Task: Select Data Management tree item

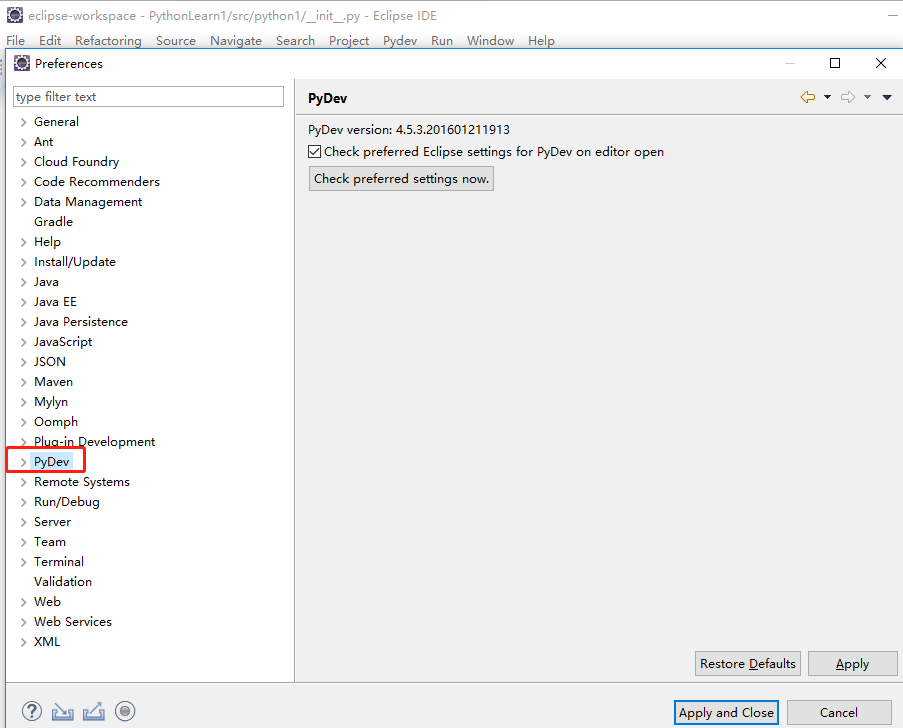Action: point(88,202)
